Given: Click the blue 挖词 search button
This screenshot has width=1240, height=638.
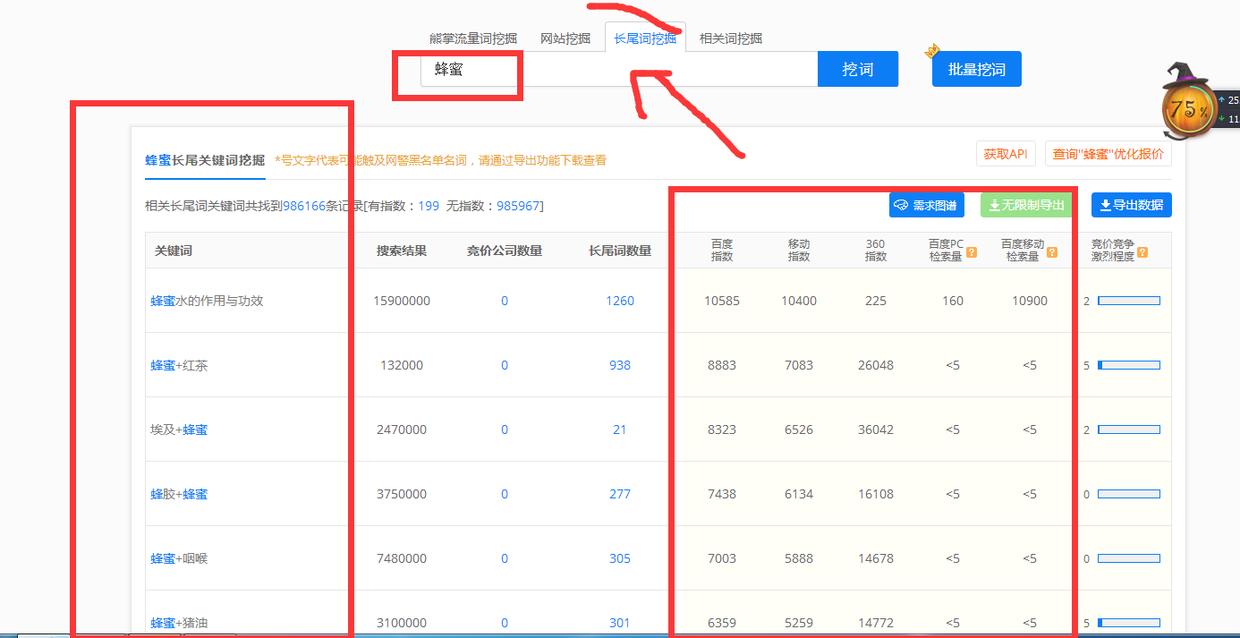Looking at the screenshot, I should 858,69.
